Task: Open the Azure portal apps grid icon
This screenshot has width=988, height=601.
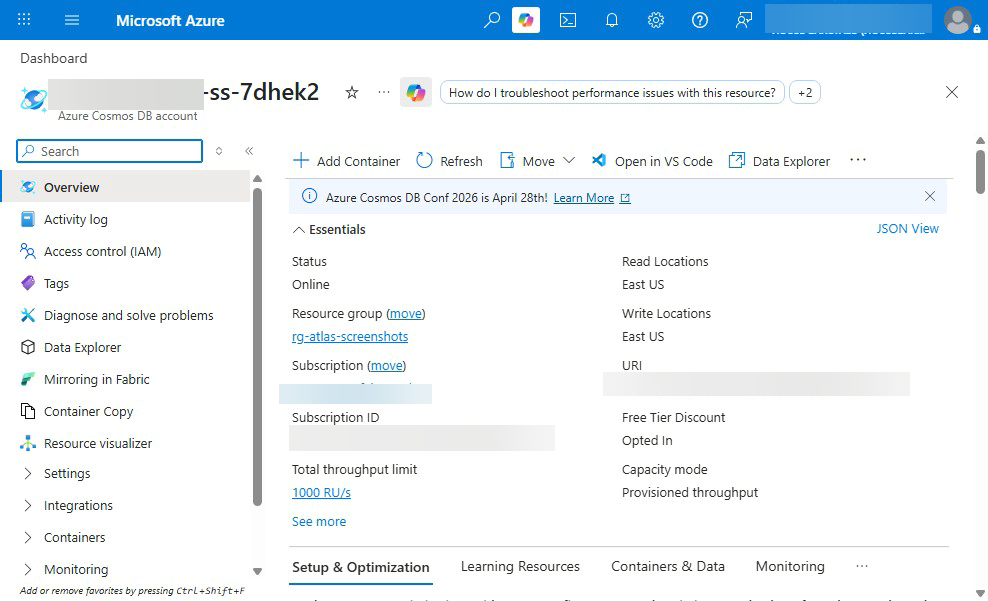Action: [24, 20]
